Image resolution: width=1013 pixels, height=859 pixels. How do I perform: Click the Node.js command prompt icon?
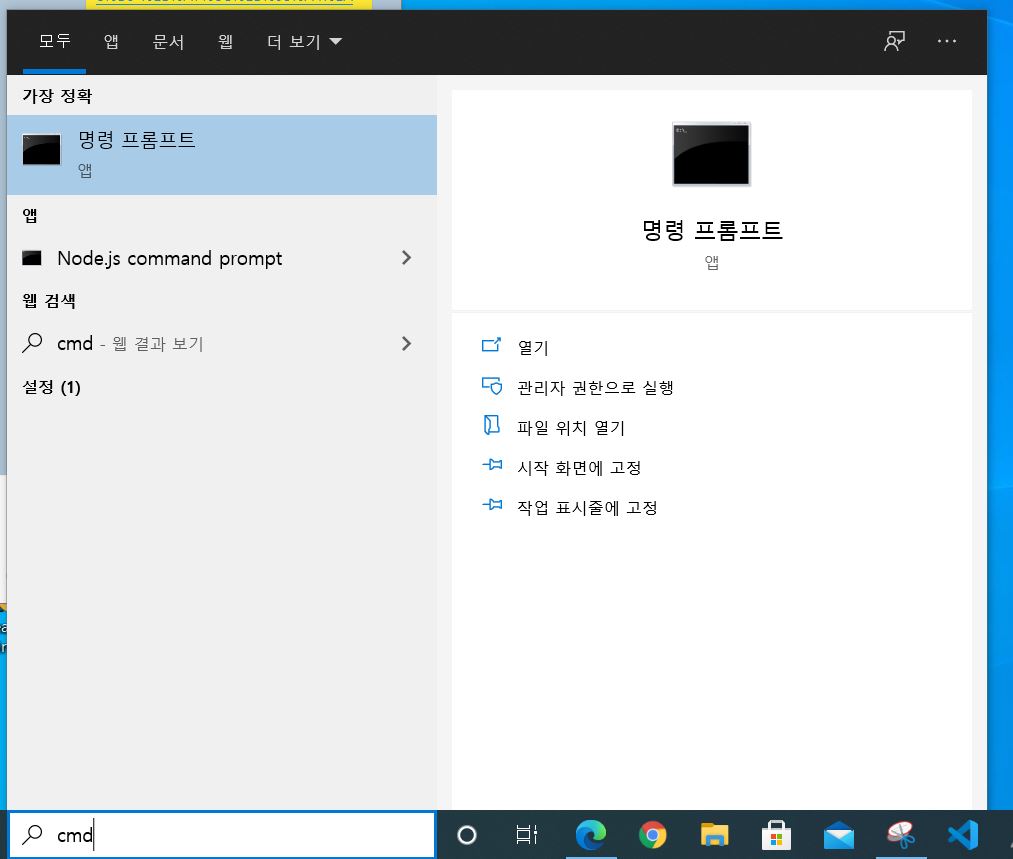[x=32, y=258]
